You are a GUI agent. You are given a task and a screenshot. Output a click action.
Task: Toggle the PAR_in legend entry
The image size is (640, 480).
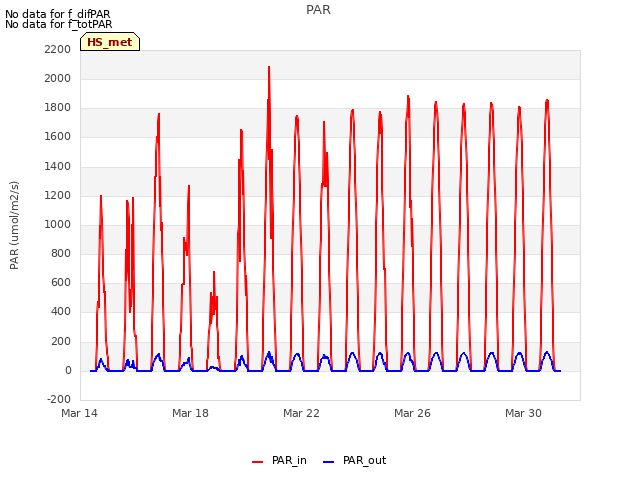coord(279,460)
